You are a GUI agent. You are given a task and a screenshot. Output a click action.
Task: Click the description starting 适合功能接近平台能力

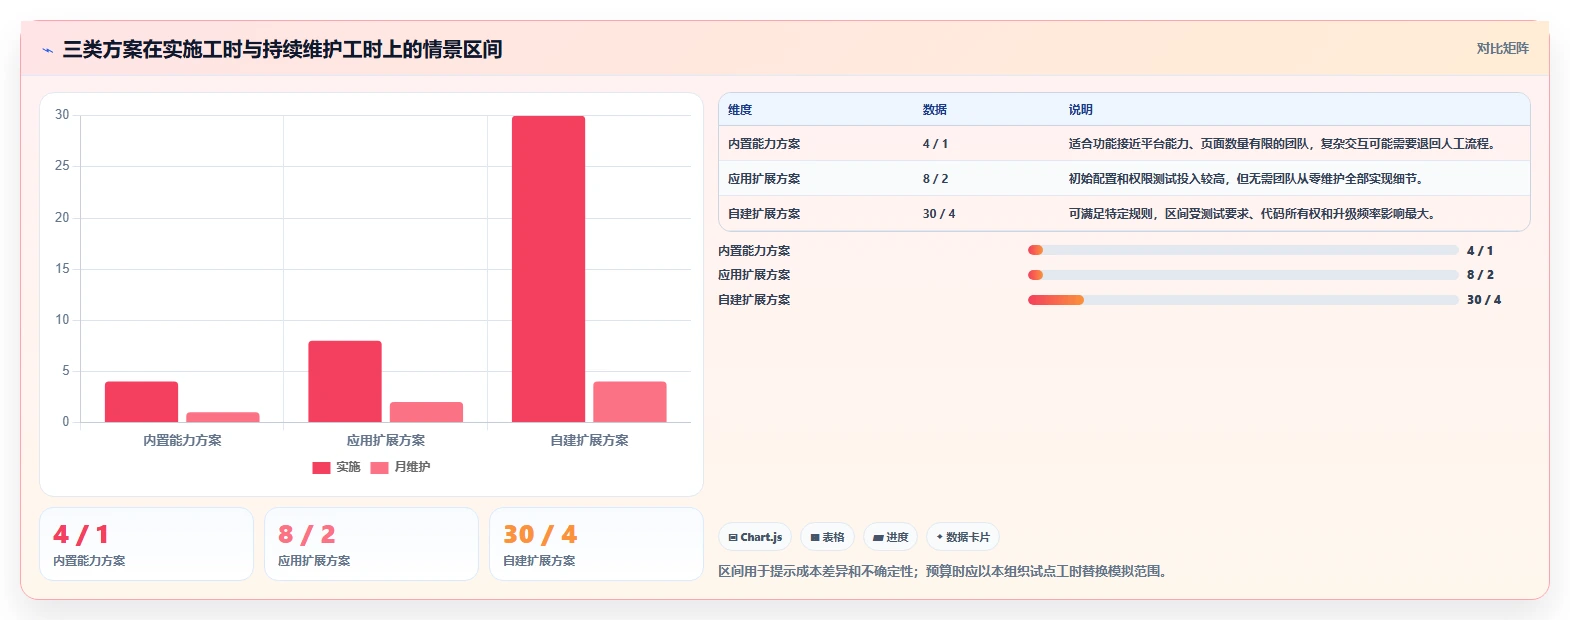[1284, 144]
